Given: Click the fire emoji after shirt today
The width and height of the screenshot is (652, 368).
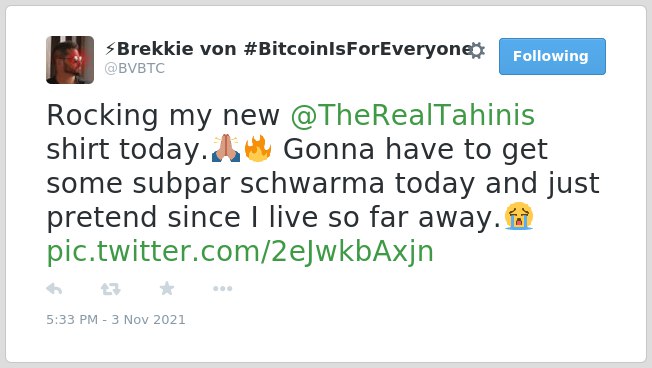Looking at the screenshot, I should [258, 148].
